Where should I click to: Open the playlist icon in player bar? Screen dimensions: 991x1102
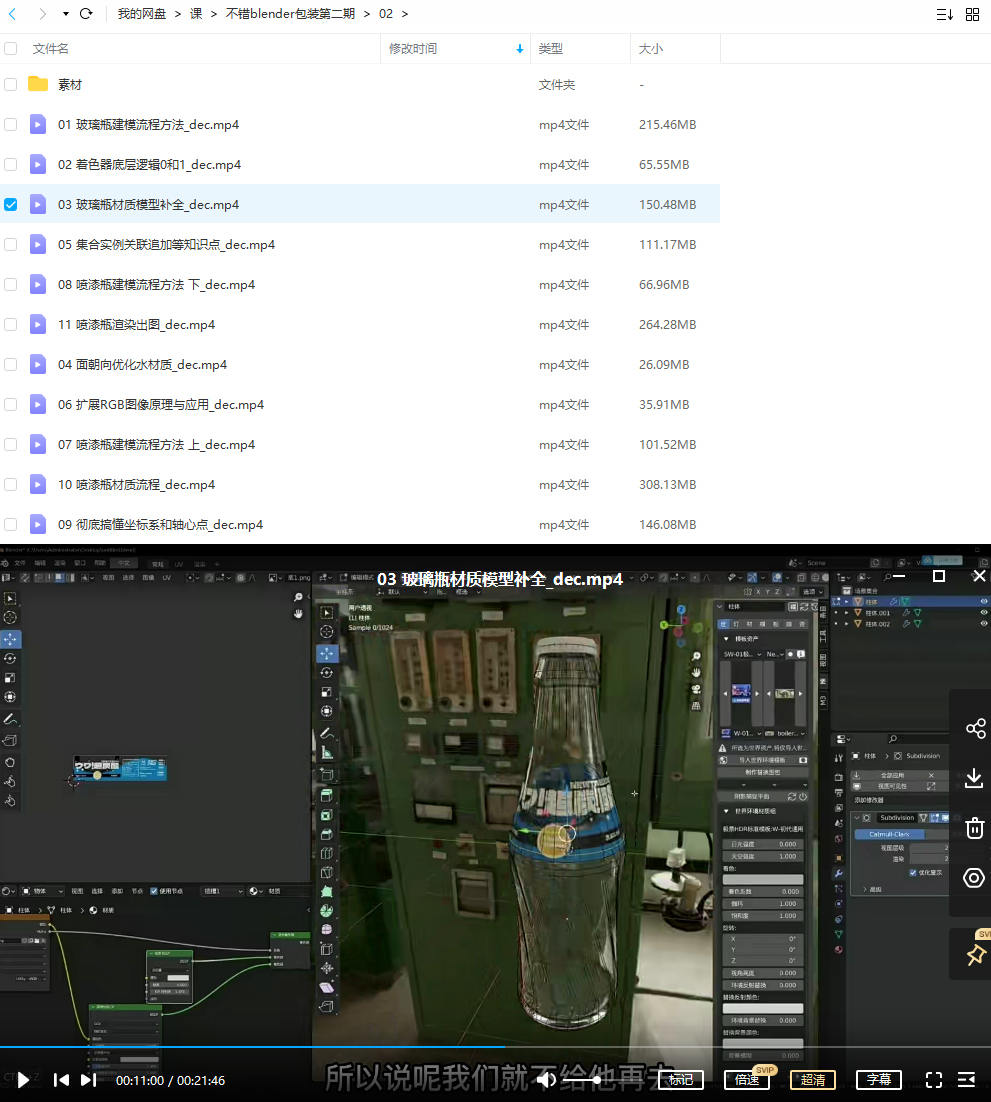(x=966, y=1080)
